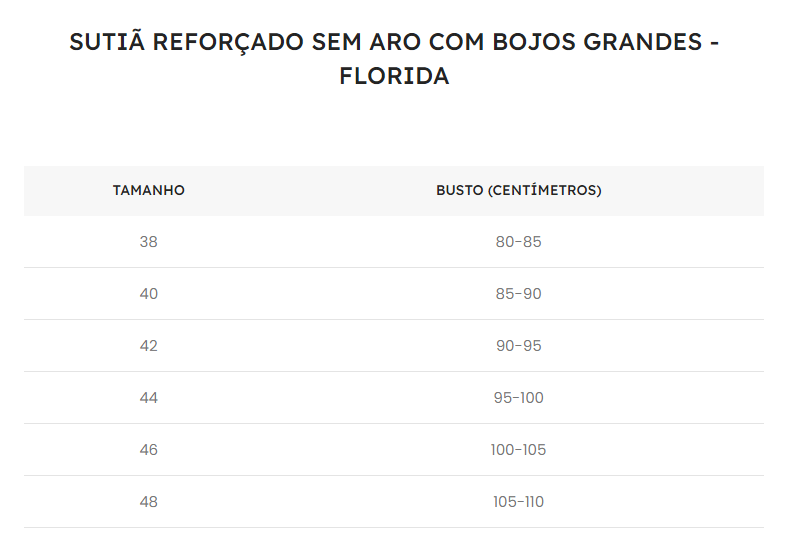Click size 38 in the table
The height and width of the screenshot is (551, 787).
149,242
